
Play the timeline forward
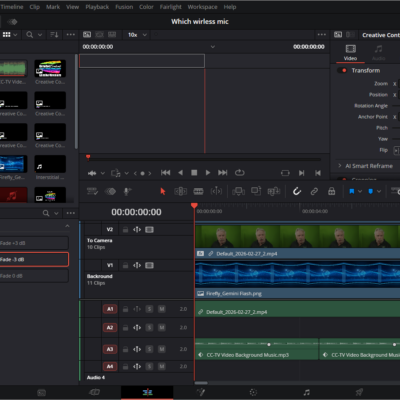coord(208,173)
